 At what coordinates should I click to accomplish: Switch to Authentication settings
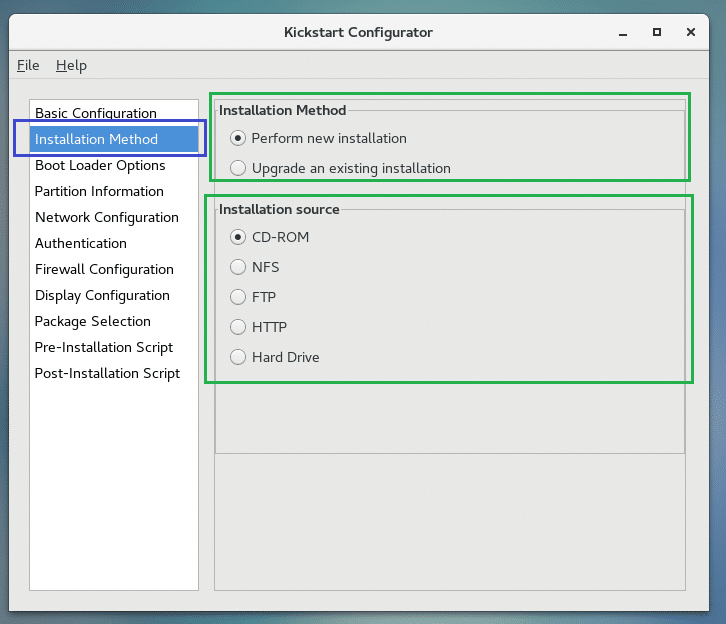pyautogui.click(x=81, y=243)
